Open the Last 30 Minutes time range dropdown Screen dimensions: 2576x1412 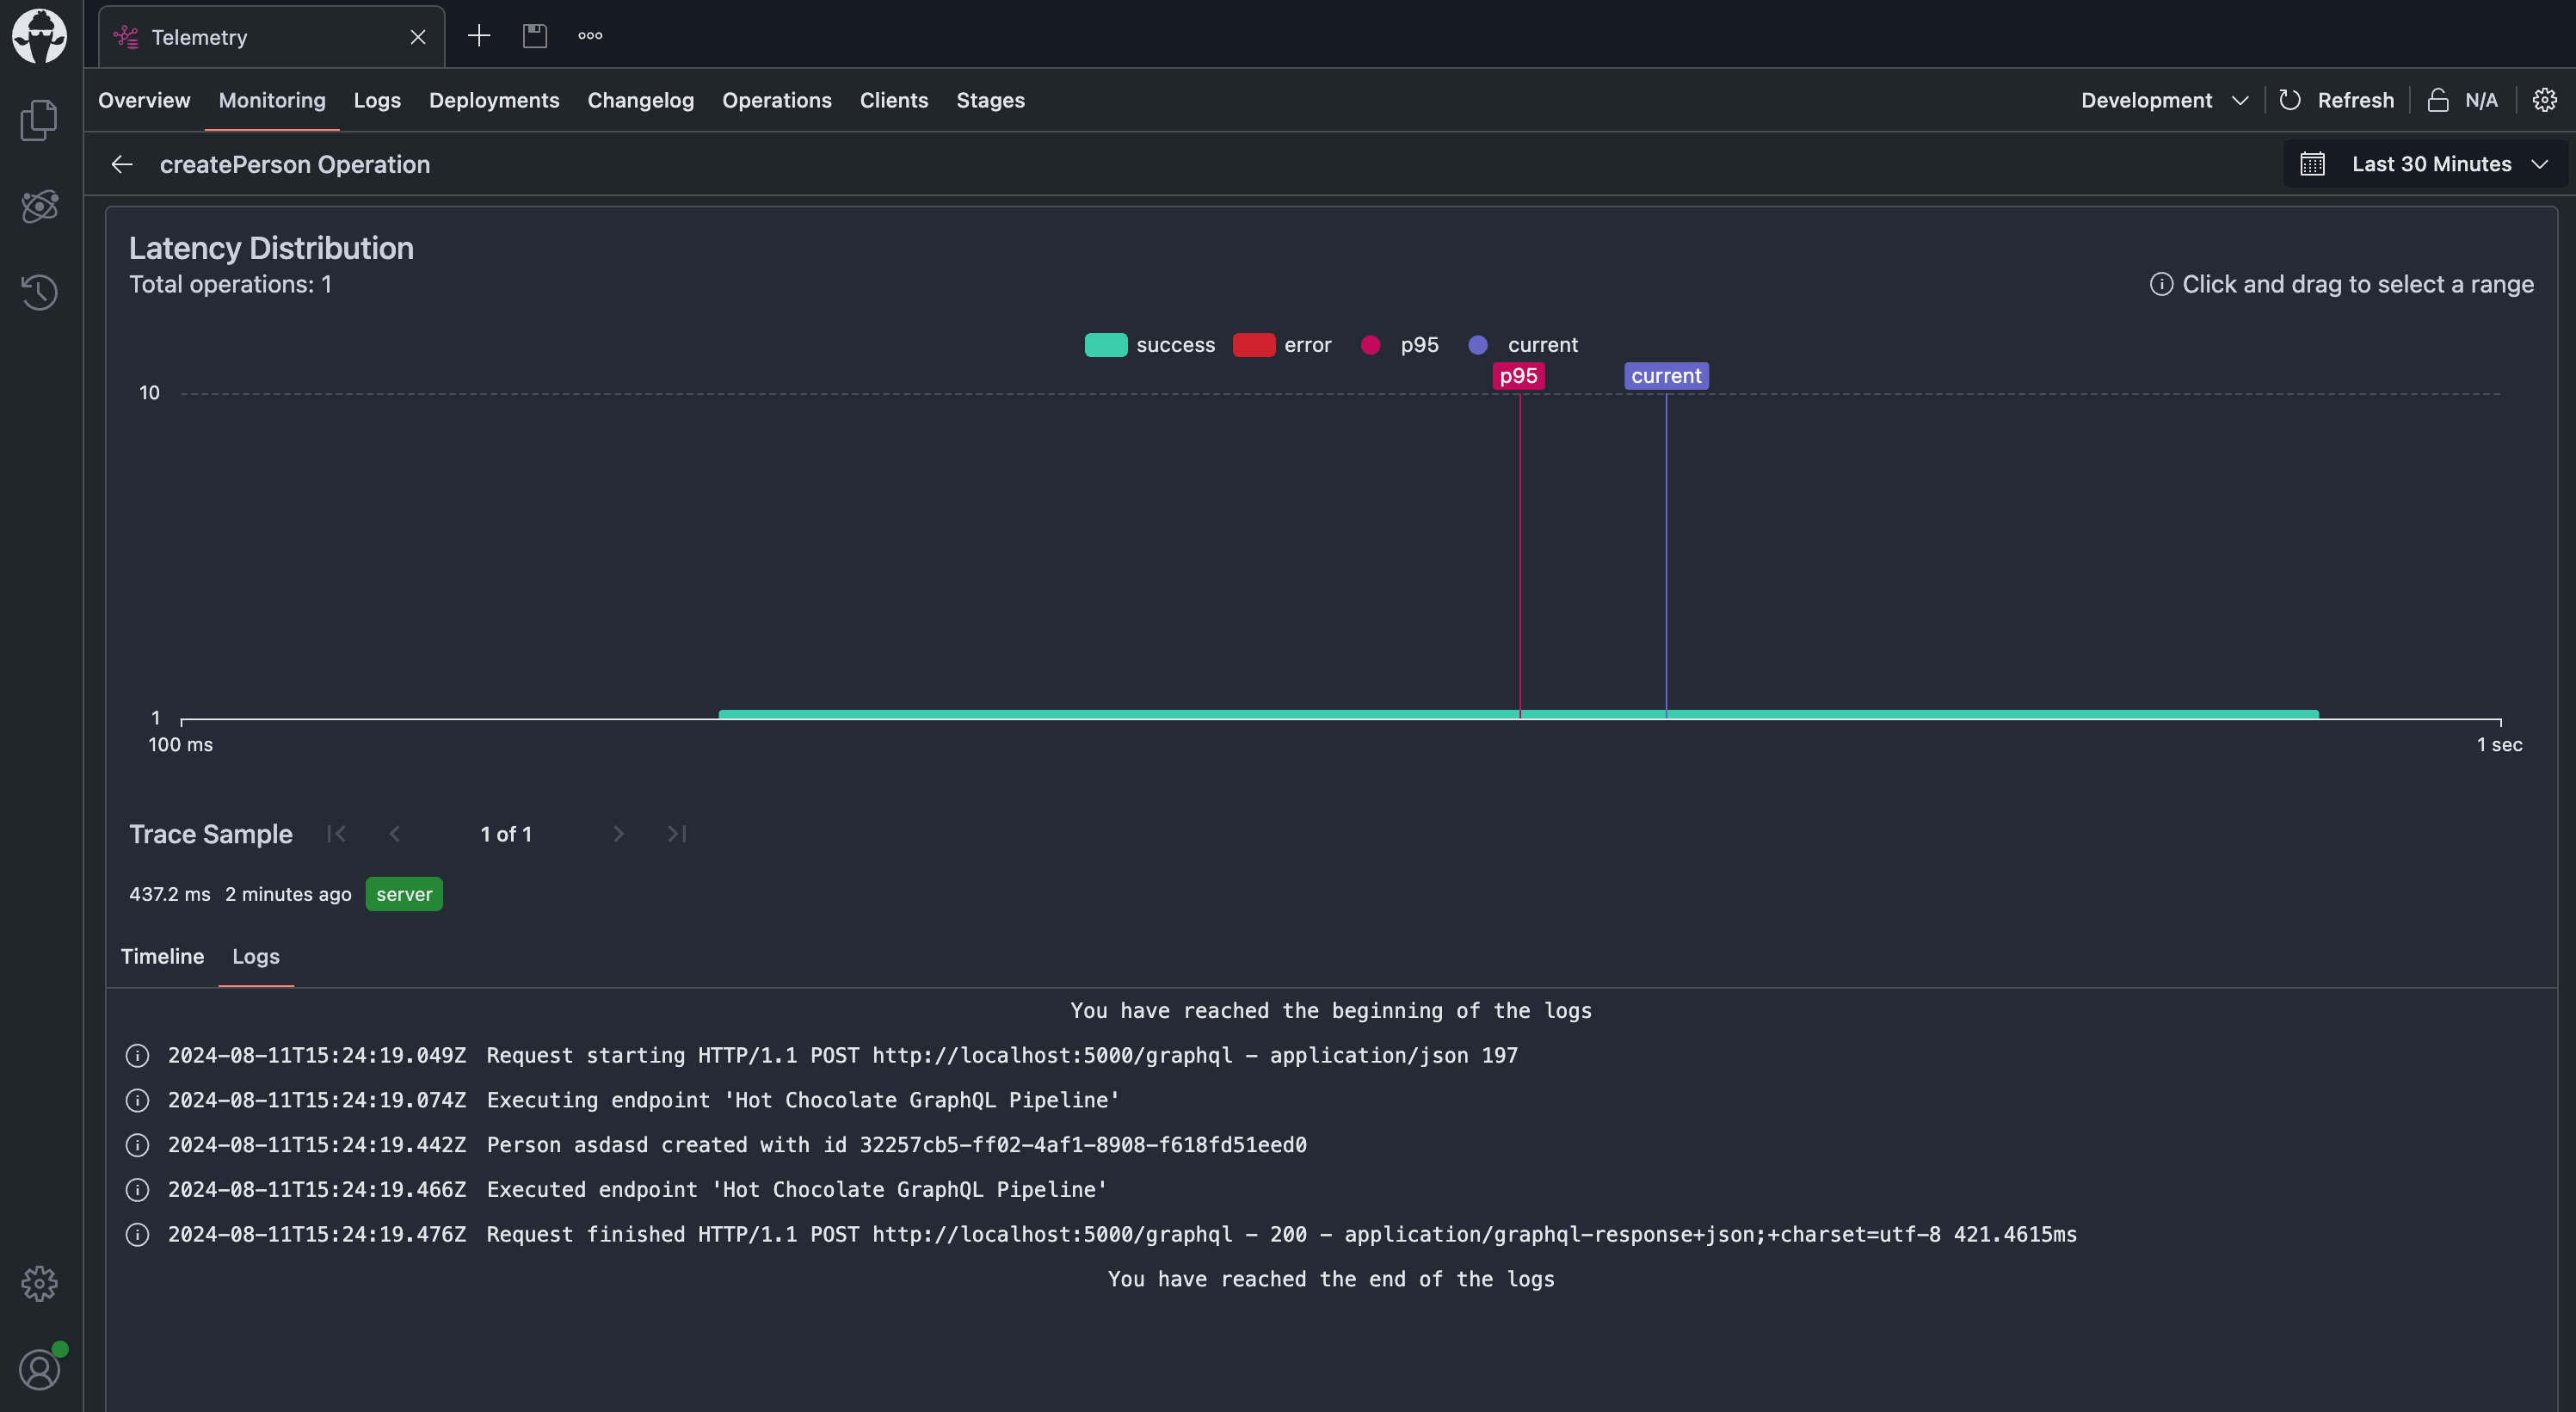[2426, 164]
